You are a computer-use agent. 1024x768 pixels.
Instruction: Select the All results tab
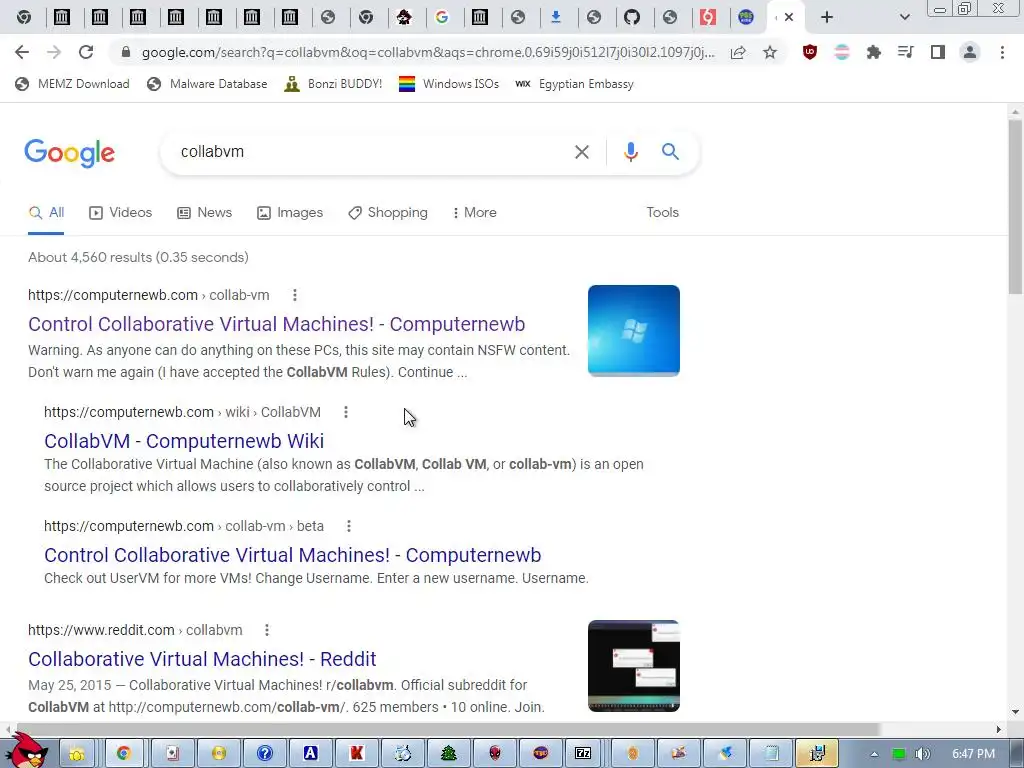(46, 213)
